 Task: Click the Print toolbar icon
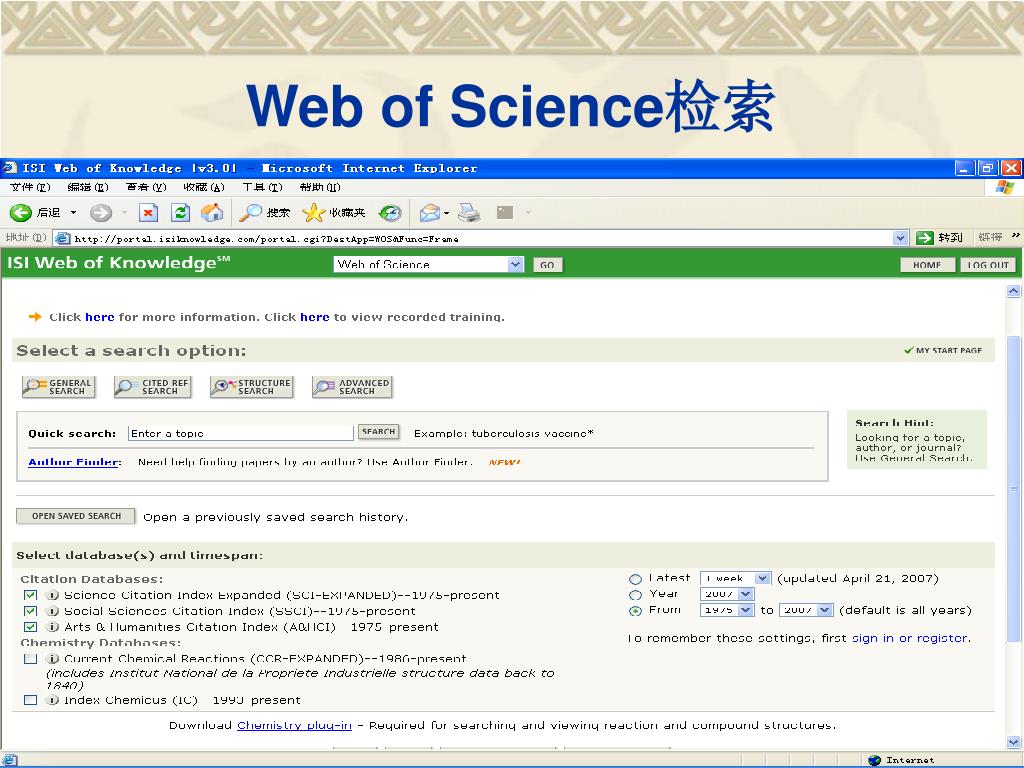(469, 212)
